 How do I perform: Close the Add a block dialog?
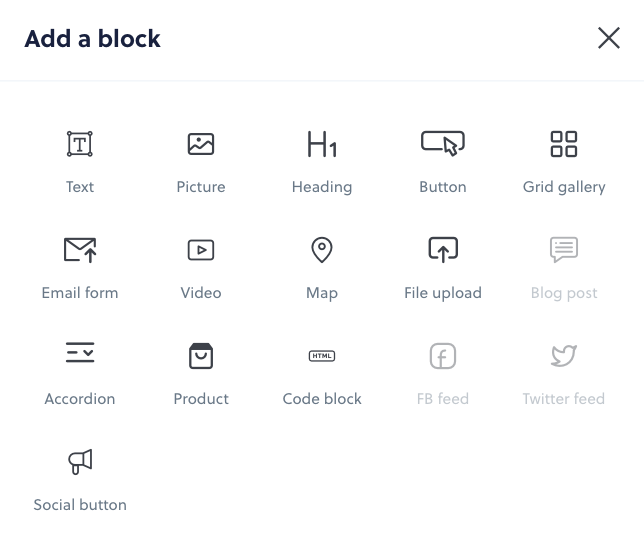coord(609,38)
